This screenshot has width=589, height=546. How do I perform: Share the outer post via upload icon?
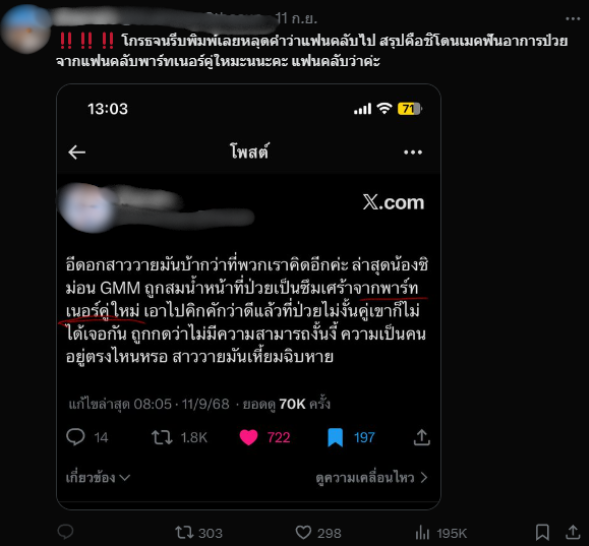[x=572, y=532]
